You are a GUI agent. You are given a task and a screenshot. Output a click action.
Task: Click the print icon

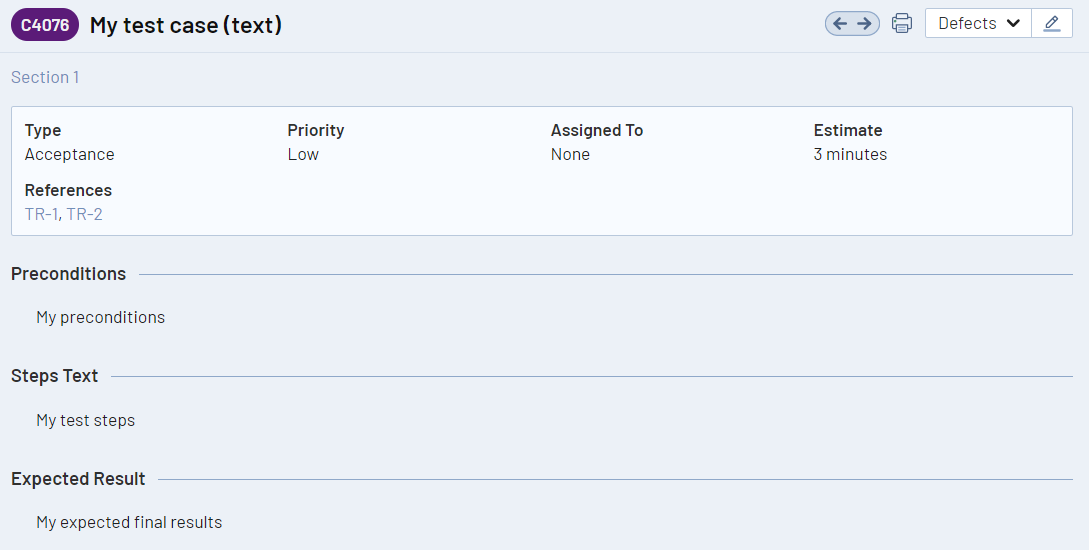point(902,24)
